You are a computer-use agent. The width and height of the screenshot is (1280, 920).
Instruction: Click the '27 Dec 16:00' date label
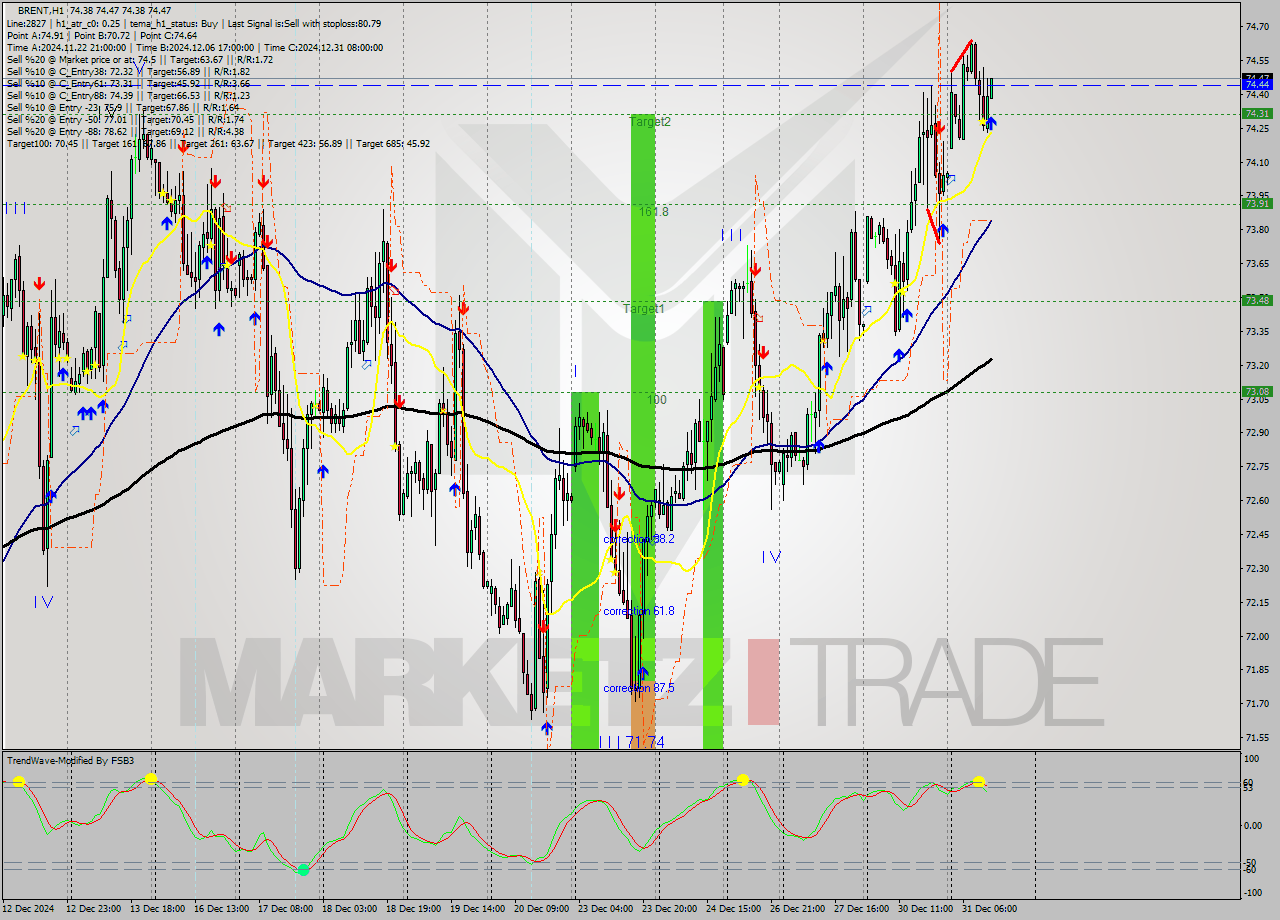[861, 909]
